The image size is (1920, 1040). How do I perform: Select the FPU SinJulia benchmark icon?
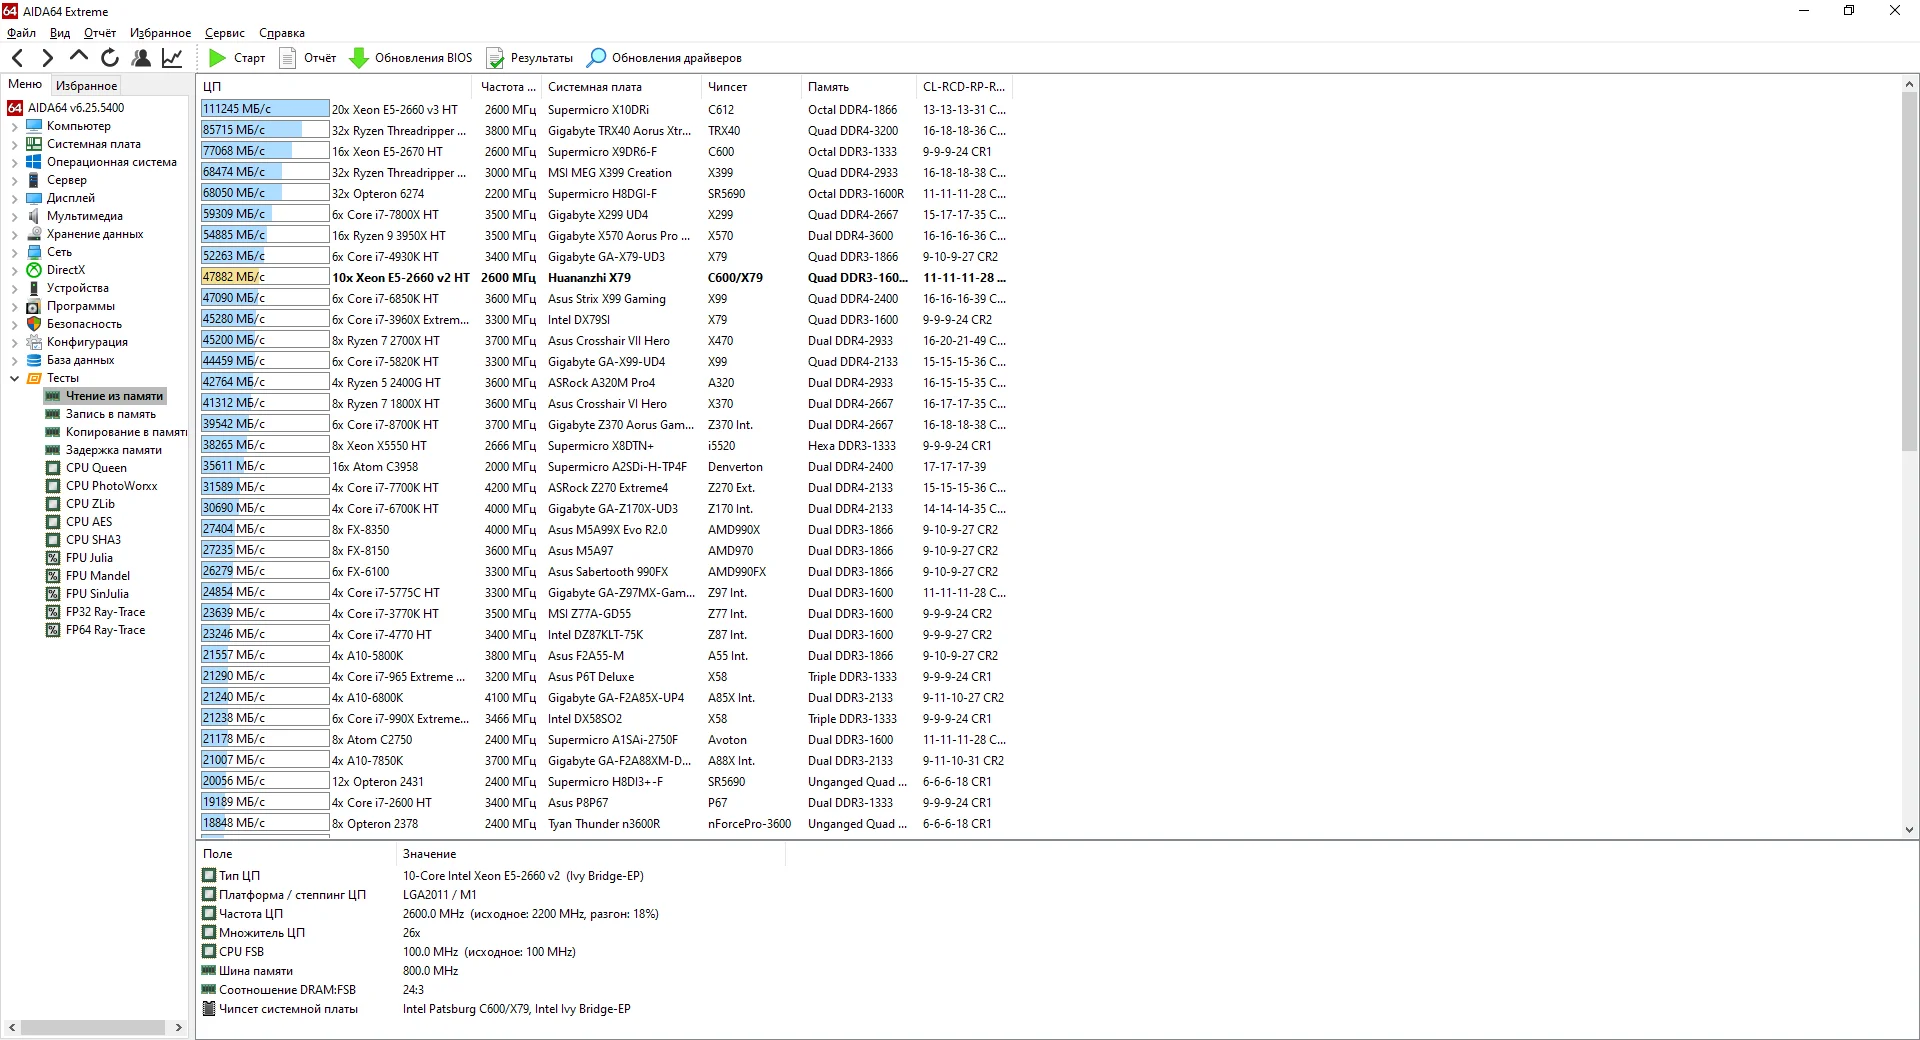click(x=53, y=594)
